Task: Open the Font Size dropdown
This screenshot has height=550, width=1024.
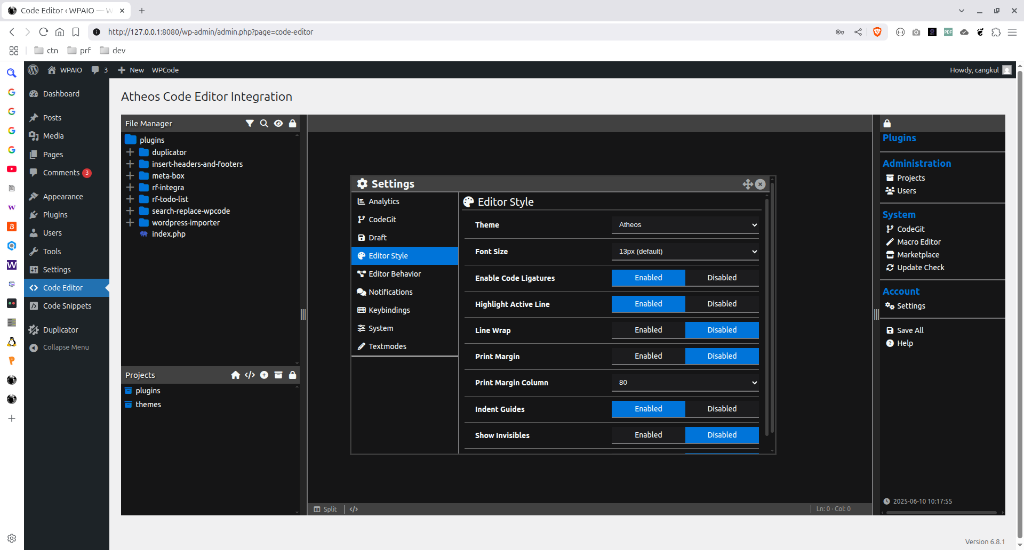Action: (685, 251)
